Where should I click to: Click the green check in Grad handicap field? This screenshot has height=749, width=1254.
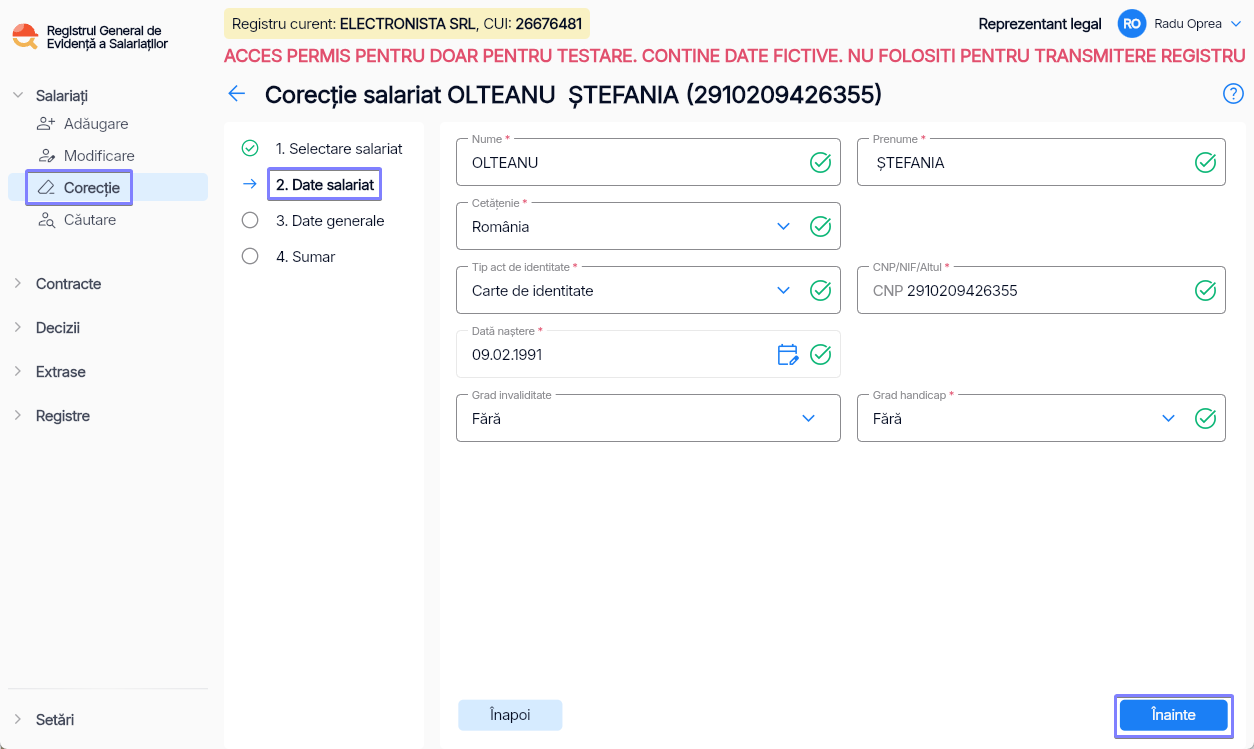tap(1206, 418)
